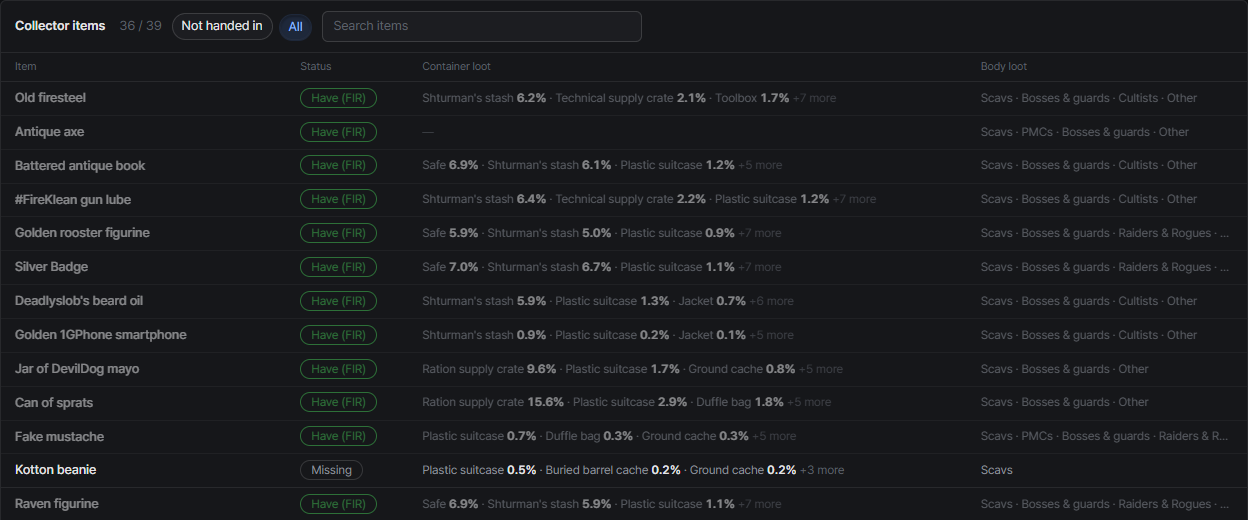
Task: Sort by the Item column header
Action: click(x=26, y=67)
